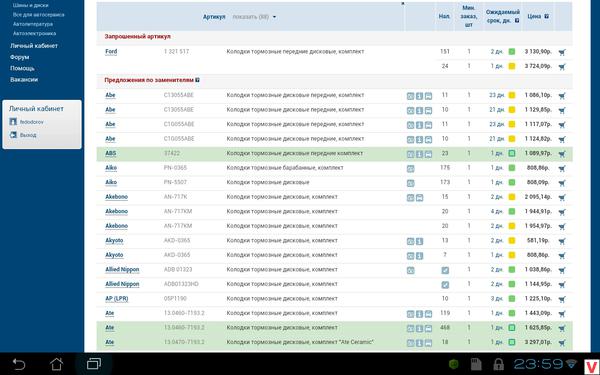Tap Wi-Fi signal icon in status bar
Image resolution: width=600 pixels, height=375 pixels.
coord(571,364)
